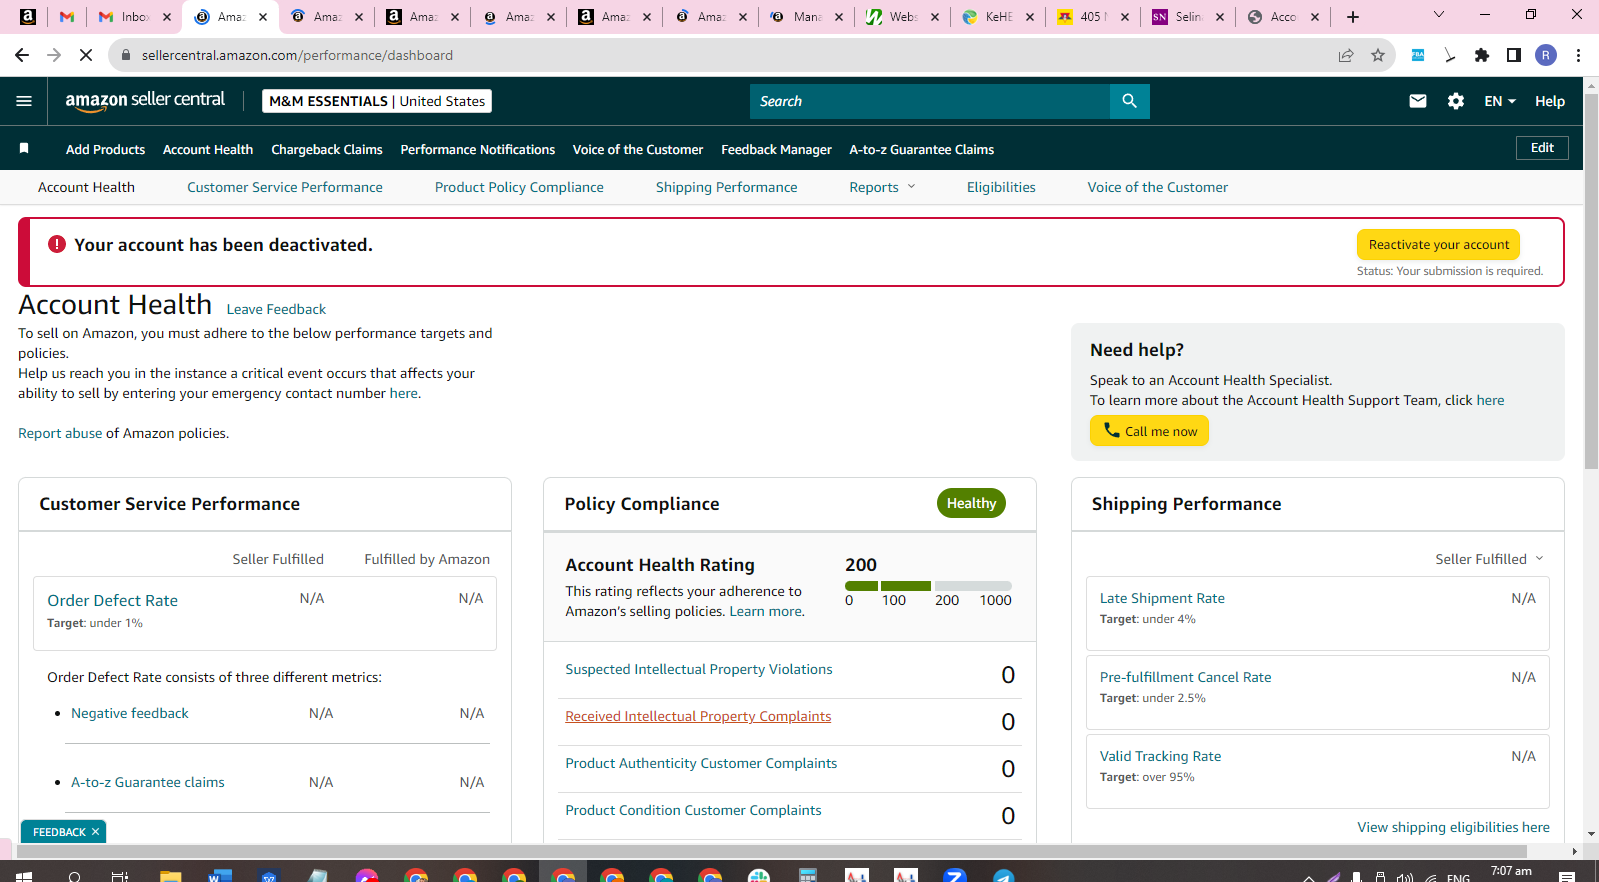Switch to the 405 browser tab

[1094, 16]
